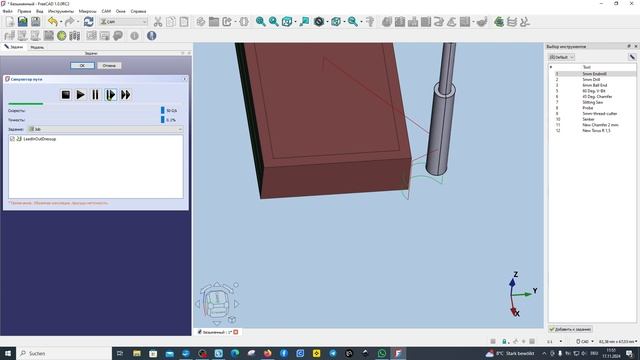Viewport: 640px width, 360px height.
Task: Adjust the simulation speed slider
Action: tap(162, 110)
